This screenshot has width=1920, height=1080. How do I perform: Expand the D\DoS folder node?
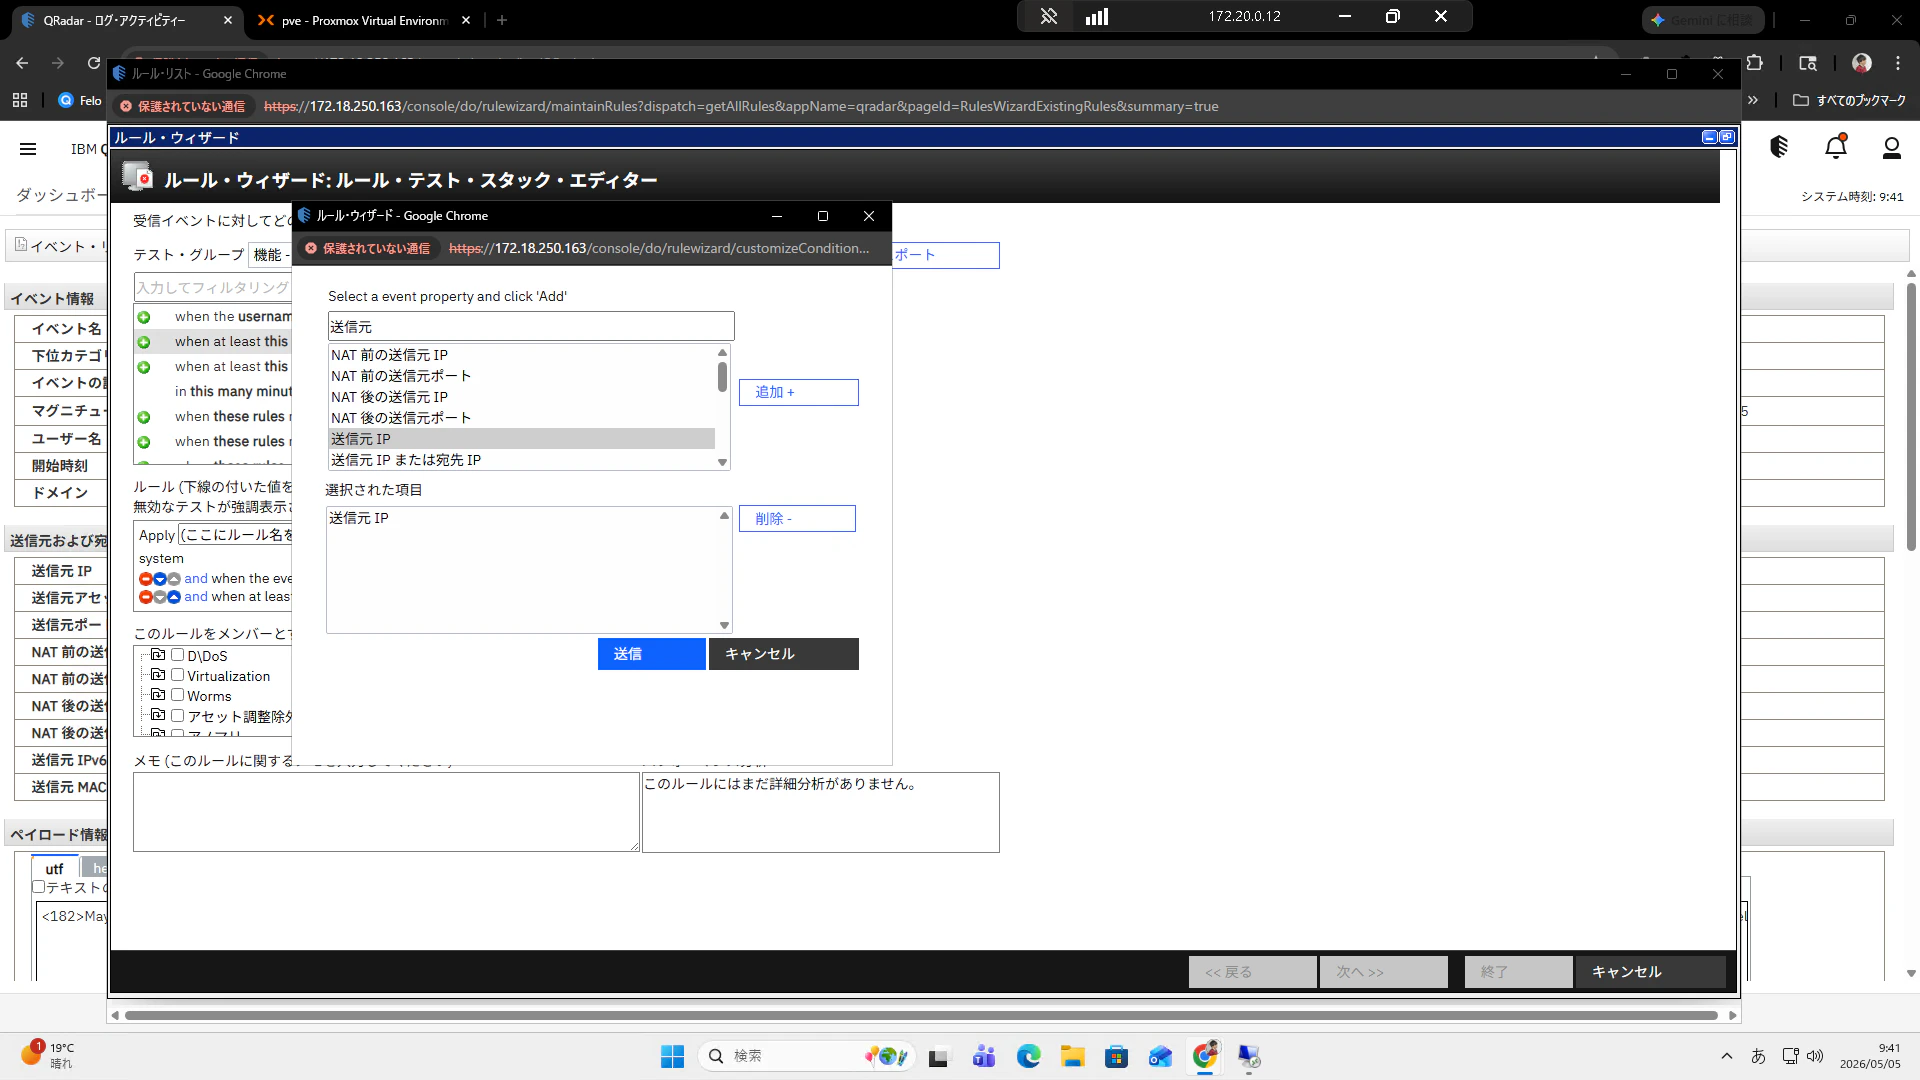158,655
